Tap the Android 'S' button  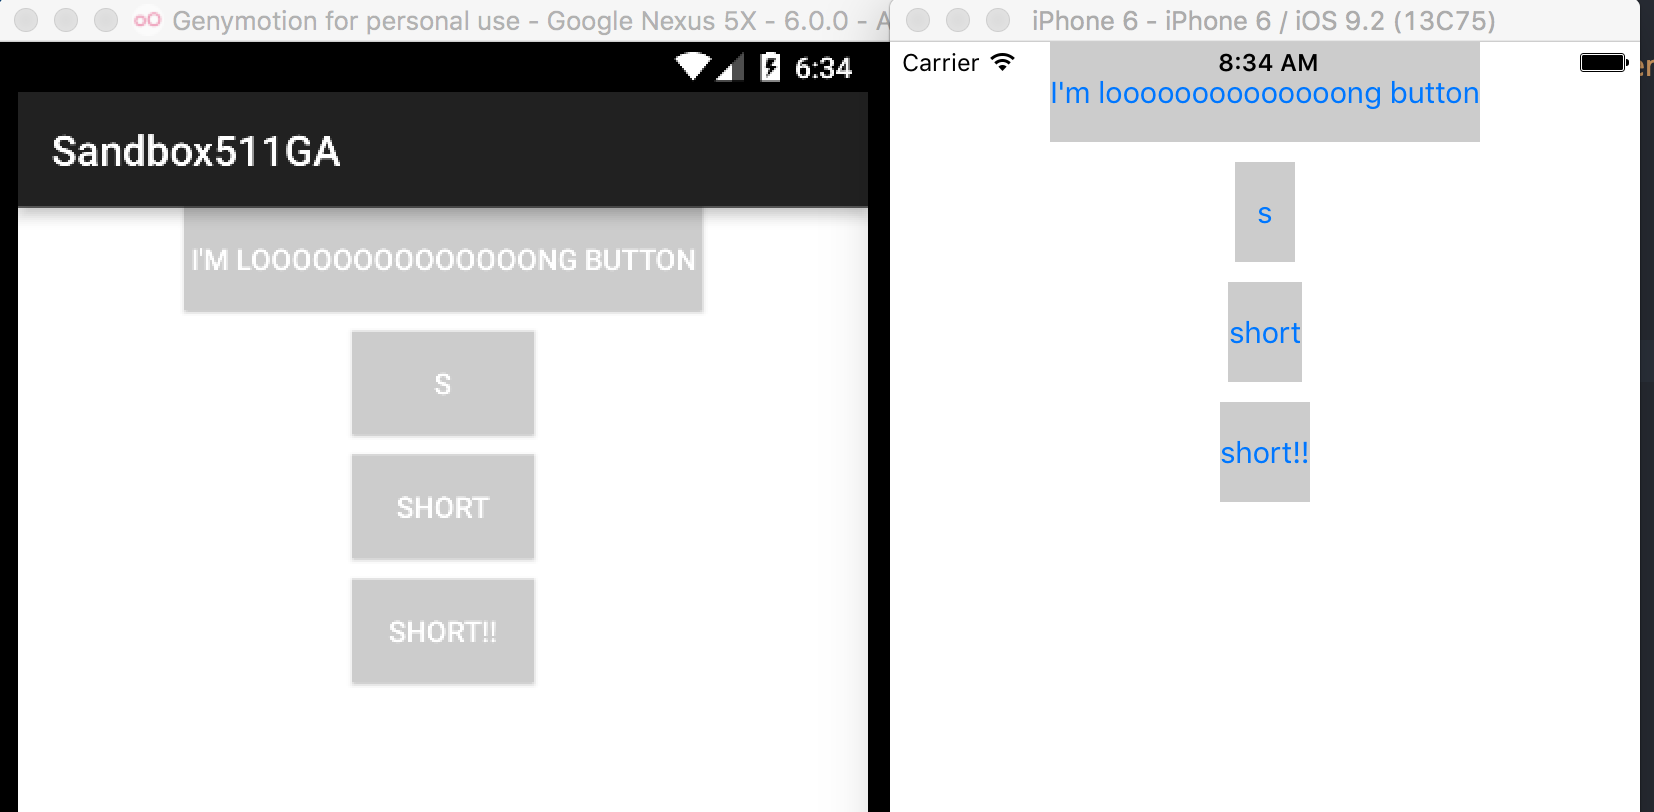tap(443, 383)
